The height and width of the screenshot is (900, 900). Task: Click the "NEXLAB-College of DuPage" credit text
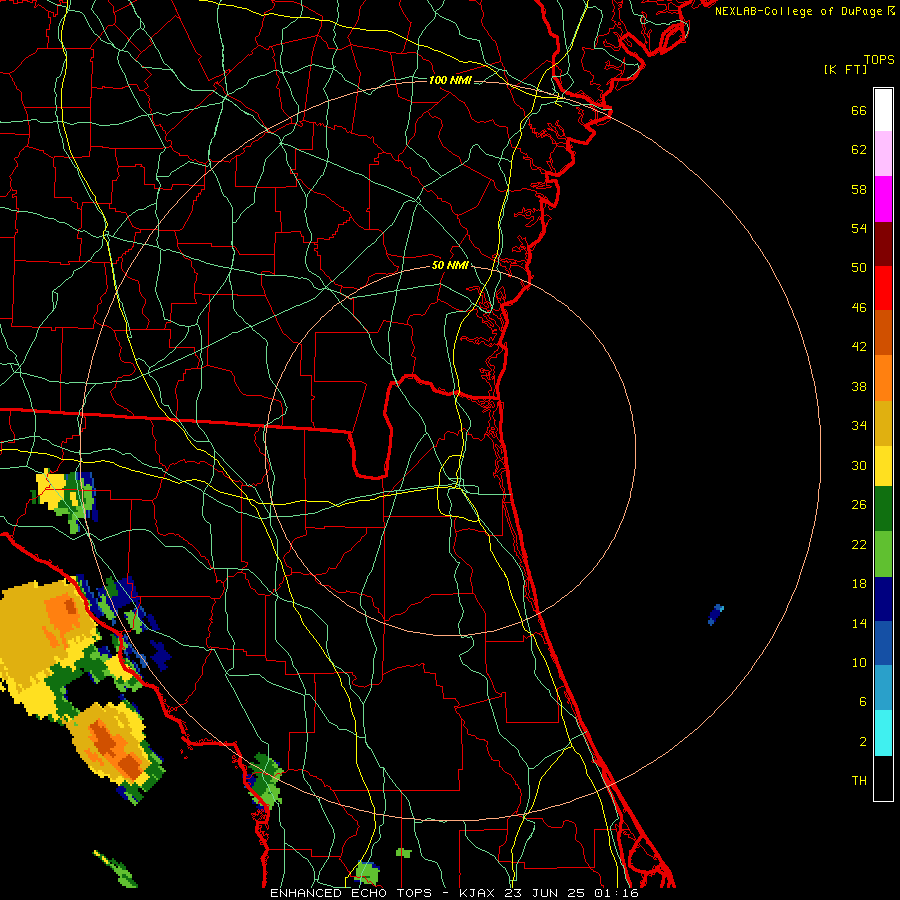798,11
